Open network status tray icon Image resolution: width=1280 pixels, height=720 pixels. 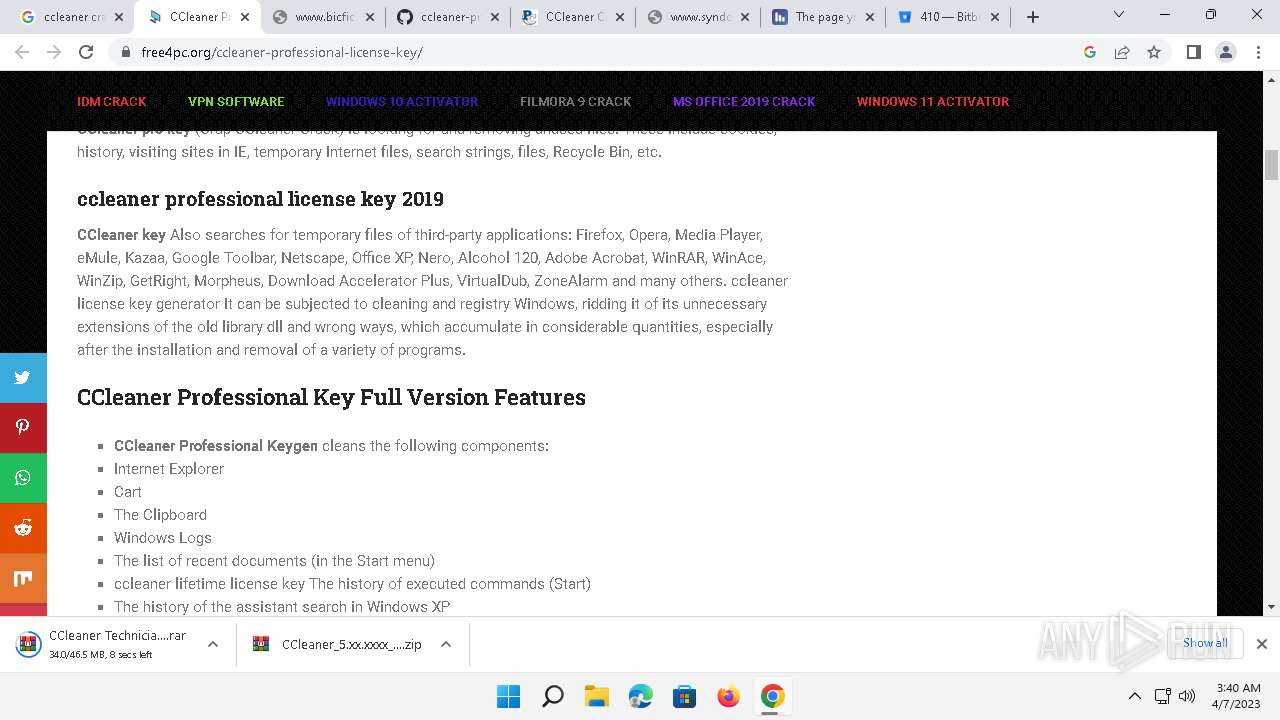click(x=1162, y=696)
